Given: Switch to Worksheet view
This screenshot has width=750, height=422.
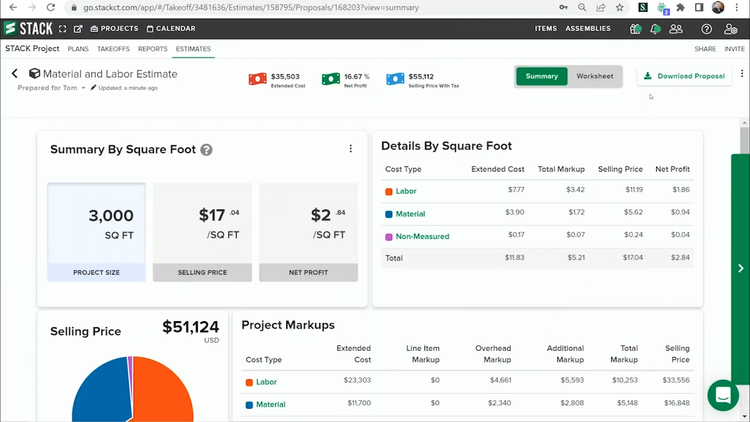Looking at the screenshot, I should 595,76.
